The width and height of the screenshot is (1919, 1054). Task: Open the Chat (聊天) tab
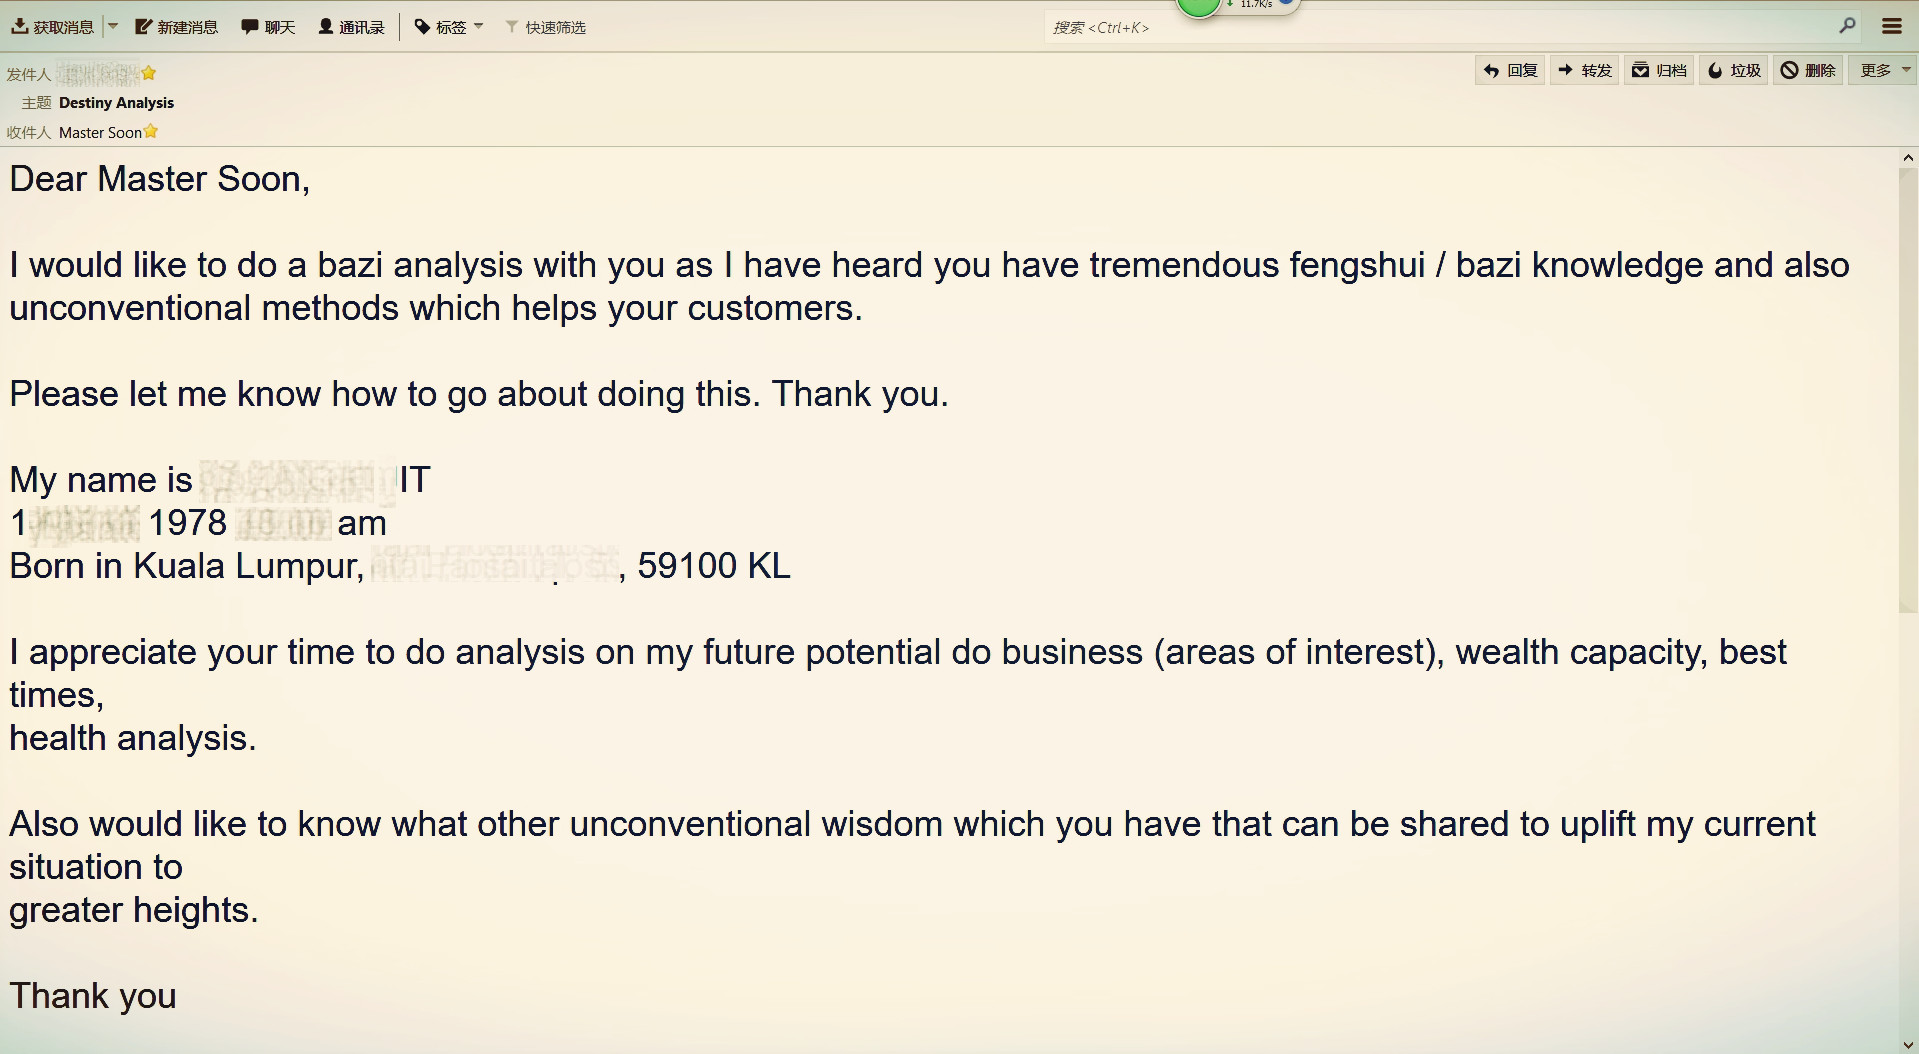[x=268, y=27]
